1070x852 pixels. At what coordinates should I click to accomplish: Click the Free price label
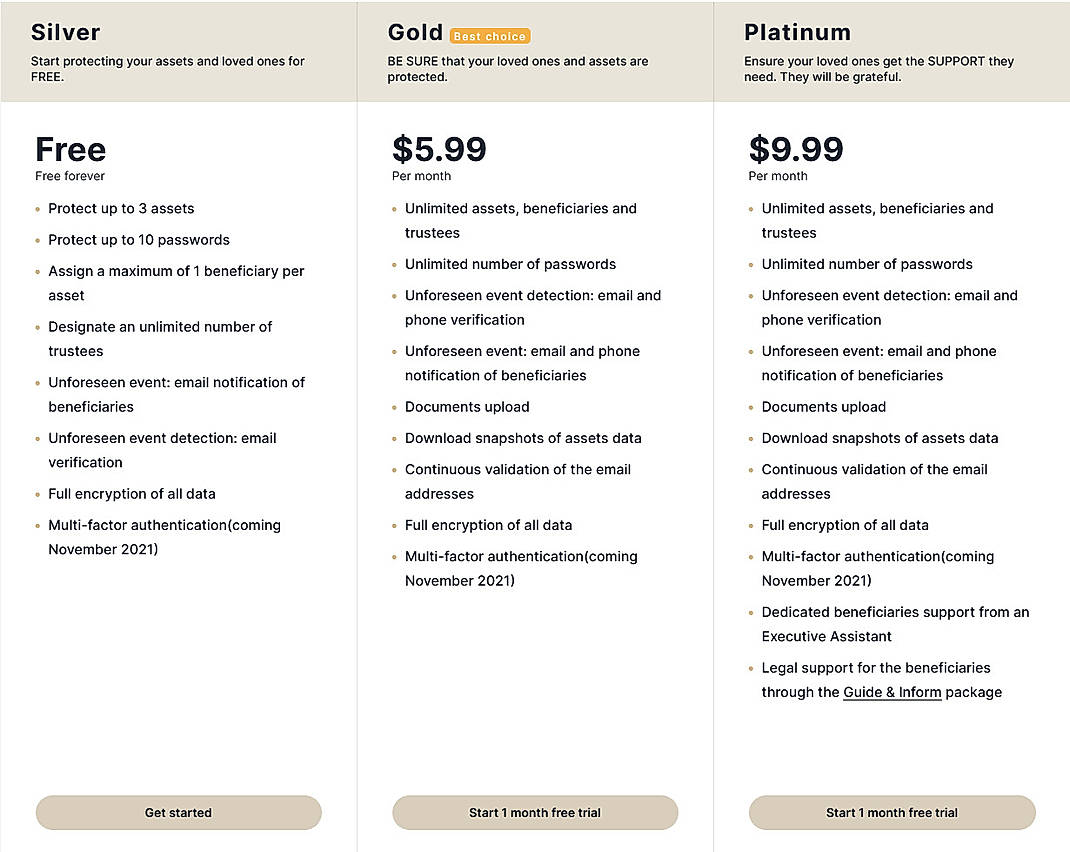point(70,149)
